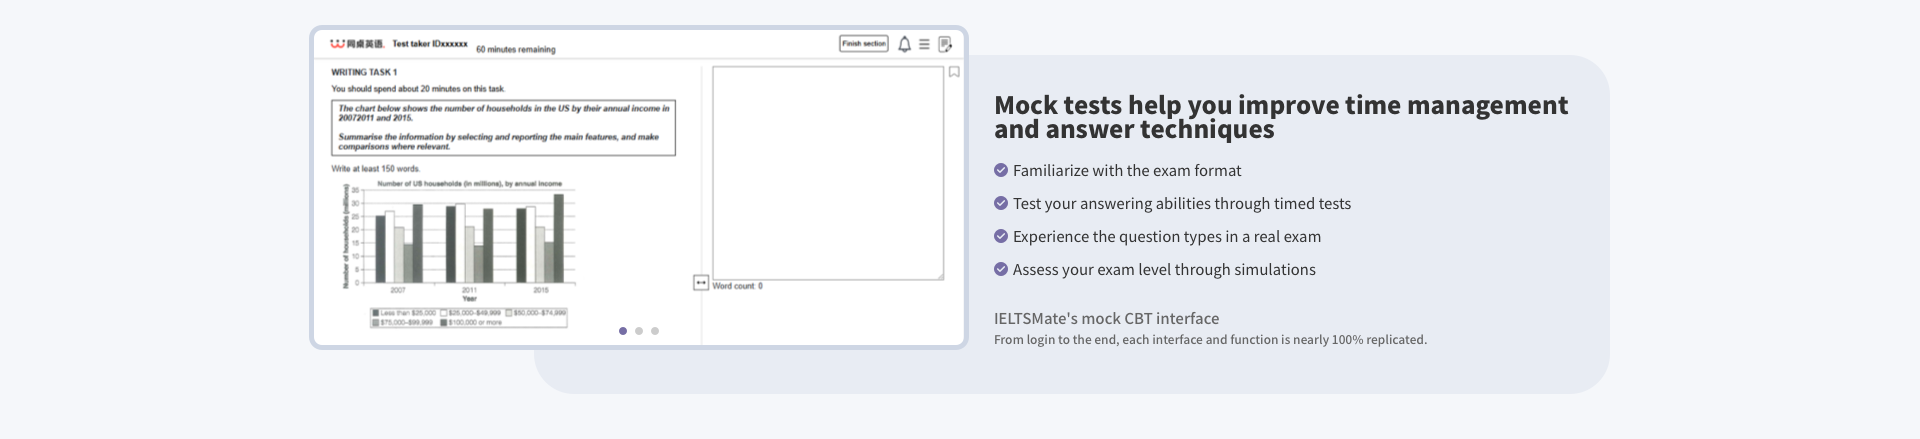
Task: Click 'IELTSMate's mock CBT interface' caption
Action: tap(1106, 318)
